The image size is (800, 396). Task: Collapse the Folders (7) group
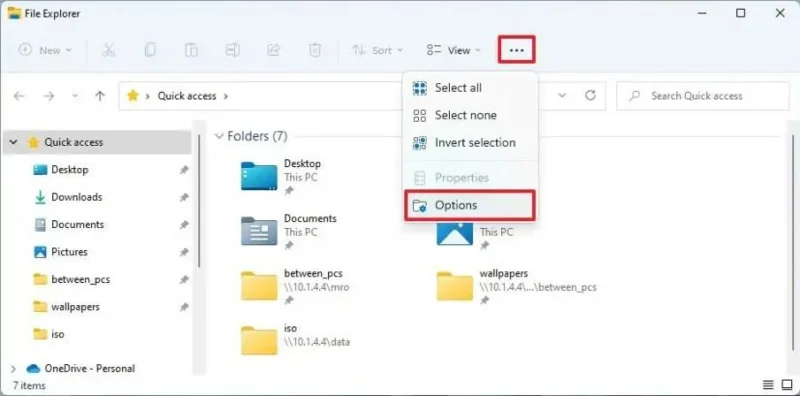point(219,136)
